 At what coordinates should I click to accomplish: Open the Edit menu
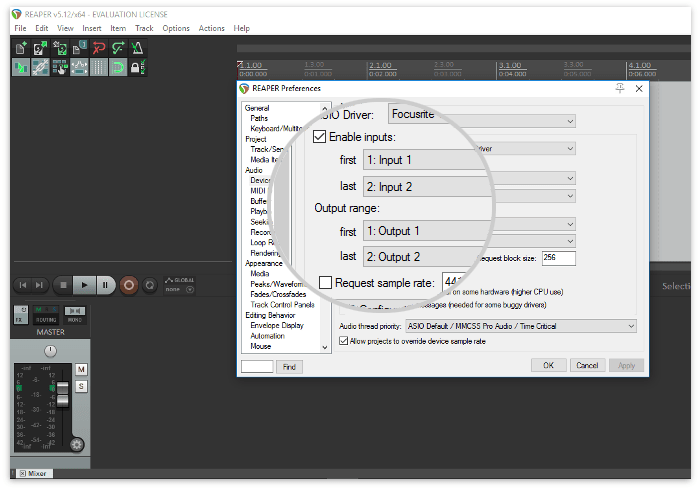[42, 28]
